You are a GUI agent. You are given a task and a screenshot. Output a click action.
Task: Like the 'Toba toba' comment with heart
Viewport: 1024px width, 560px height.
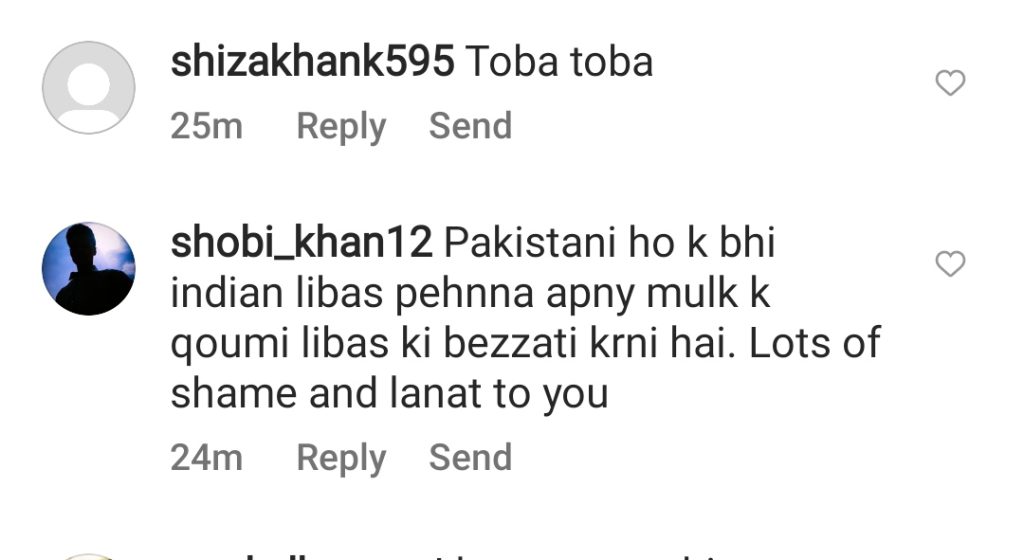tap(950, 83)
